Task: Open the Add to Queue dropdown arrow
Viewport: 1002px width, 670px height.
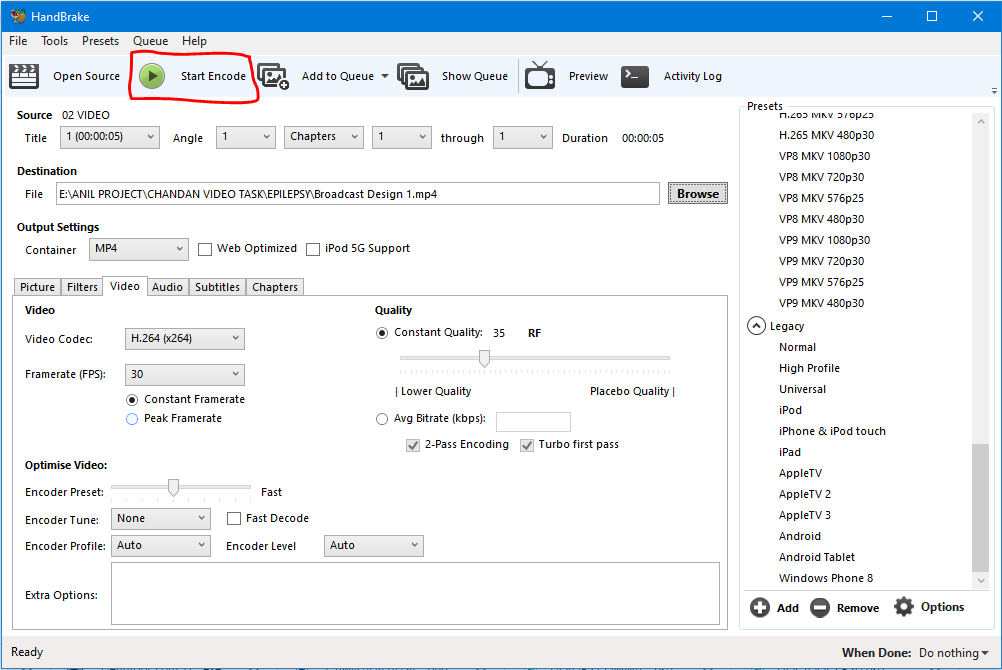Action: [385, 76]
